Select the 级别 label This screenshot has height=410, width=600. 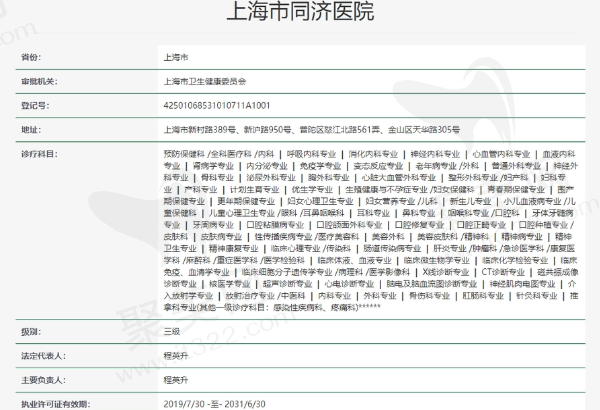(31, 332)
